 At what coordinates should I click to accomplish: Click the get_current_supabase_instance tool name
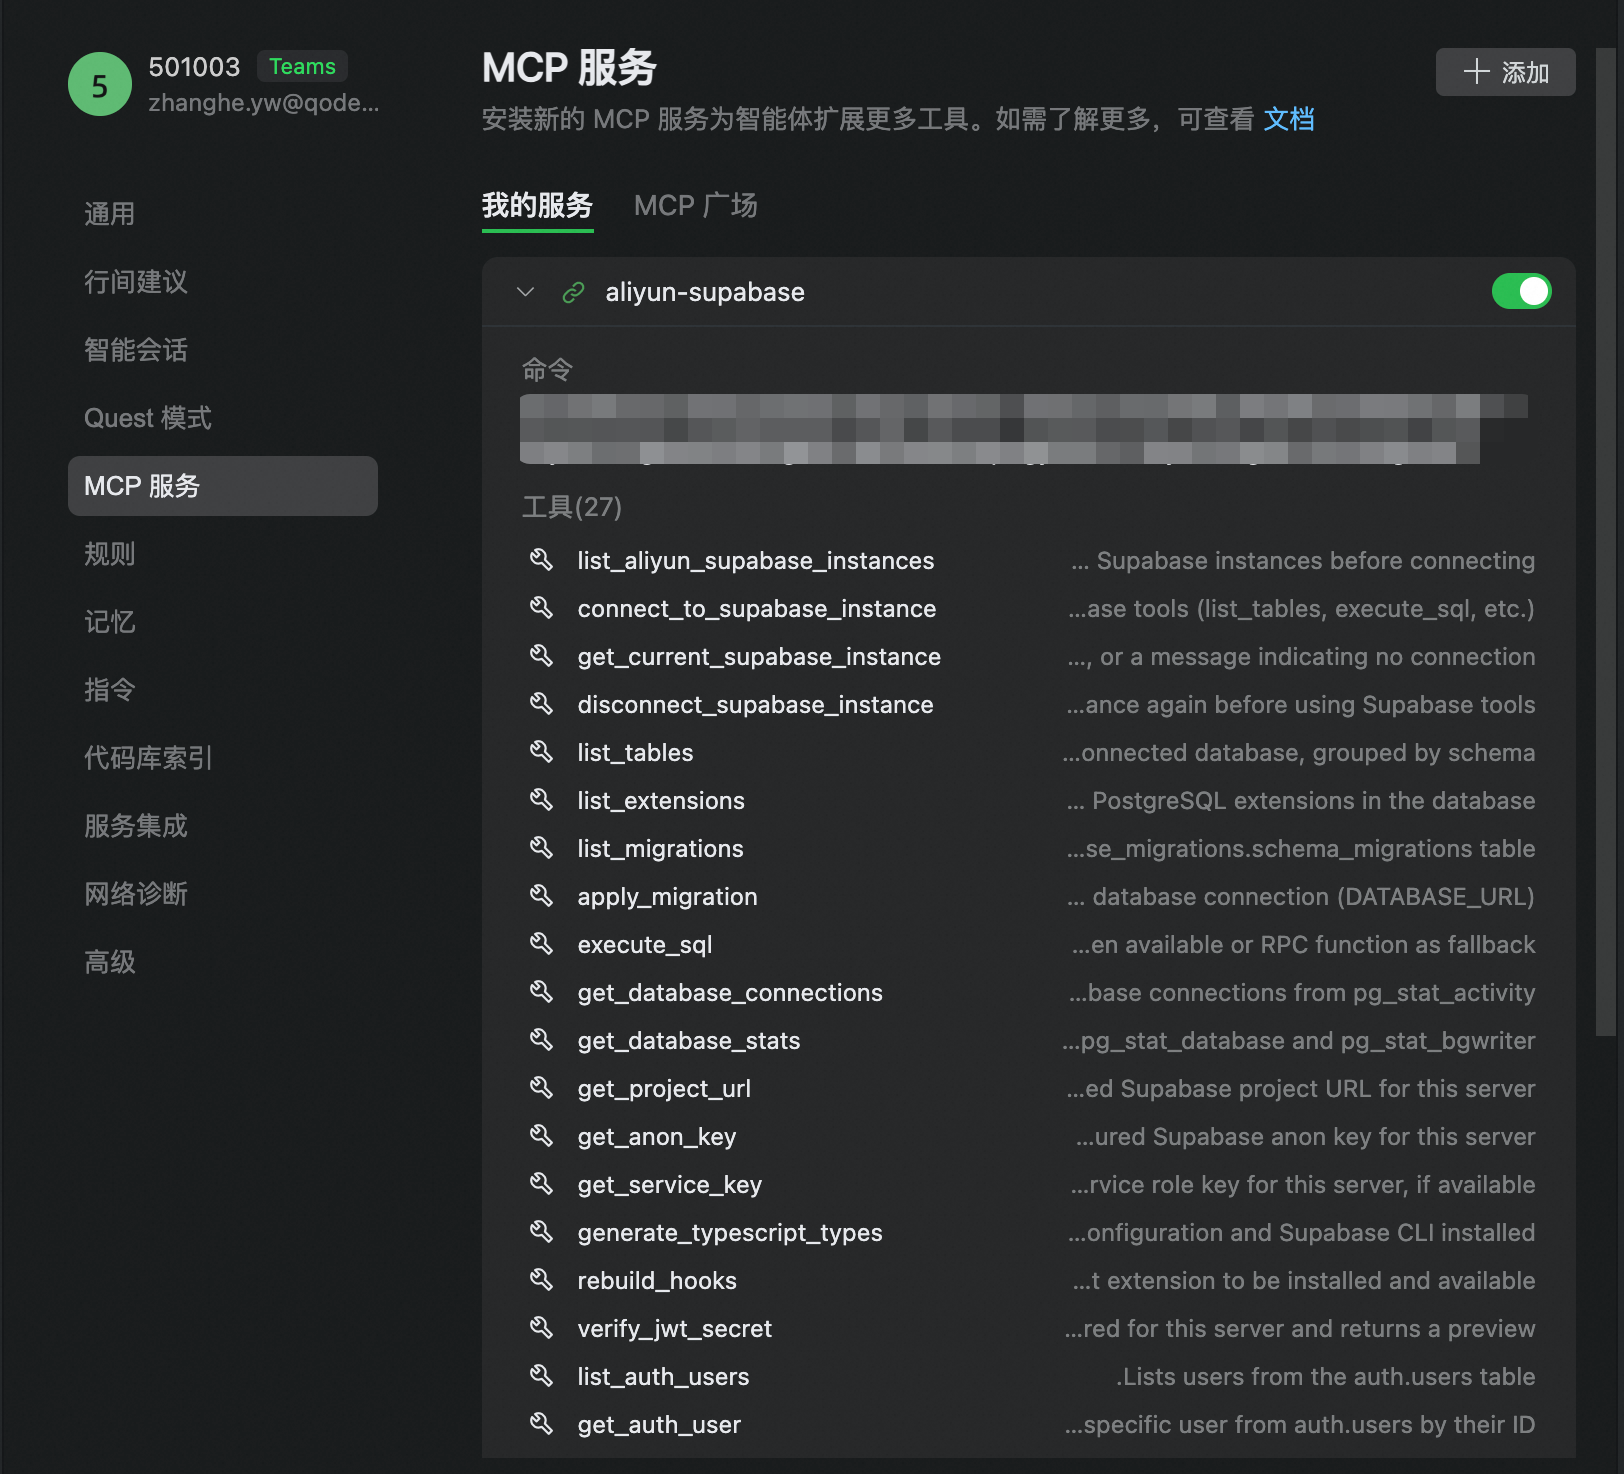pyautogui.click(x=759, y=656)
